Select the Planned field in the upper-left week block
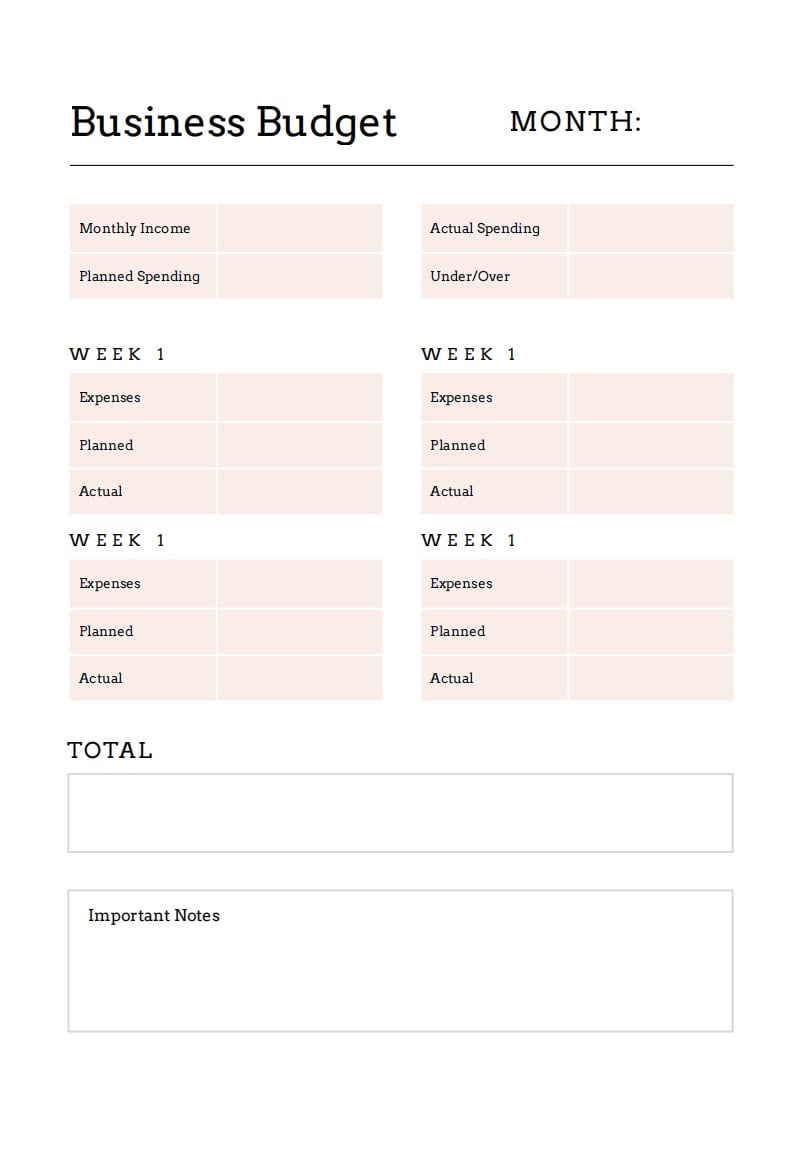This screenshot has height=1164, width=800. [300, 445]
